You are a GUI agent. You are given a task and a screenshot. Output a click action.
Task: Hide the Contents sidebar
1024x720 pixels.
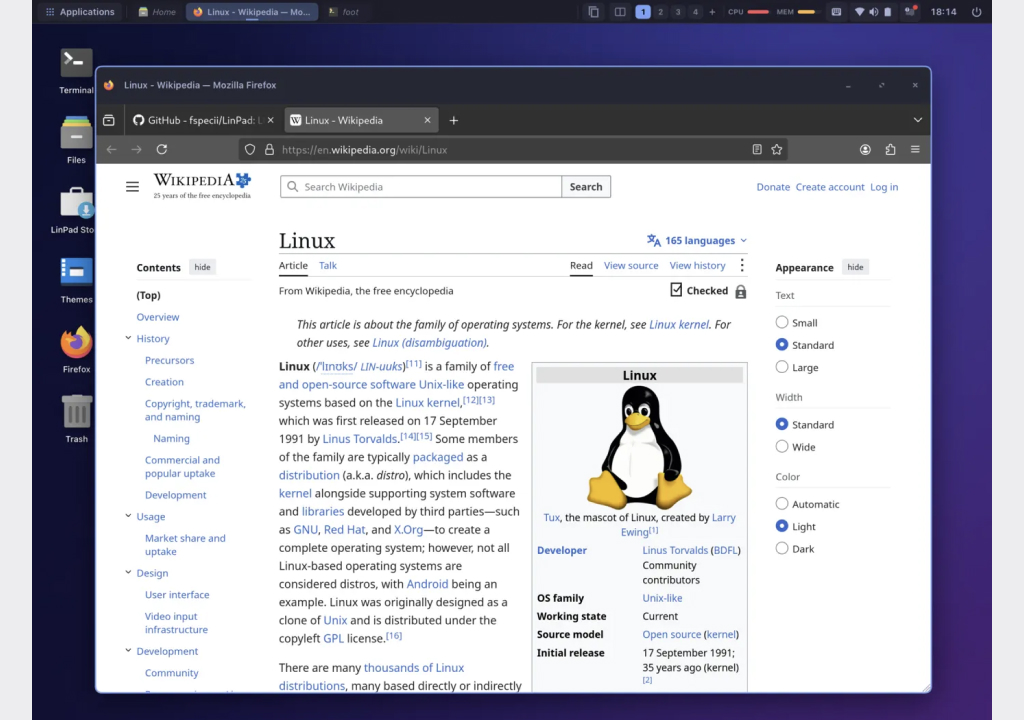(x=202, y=267)
